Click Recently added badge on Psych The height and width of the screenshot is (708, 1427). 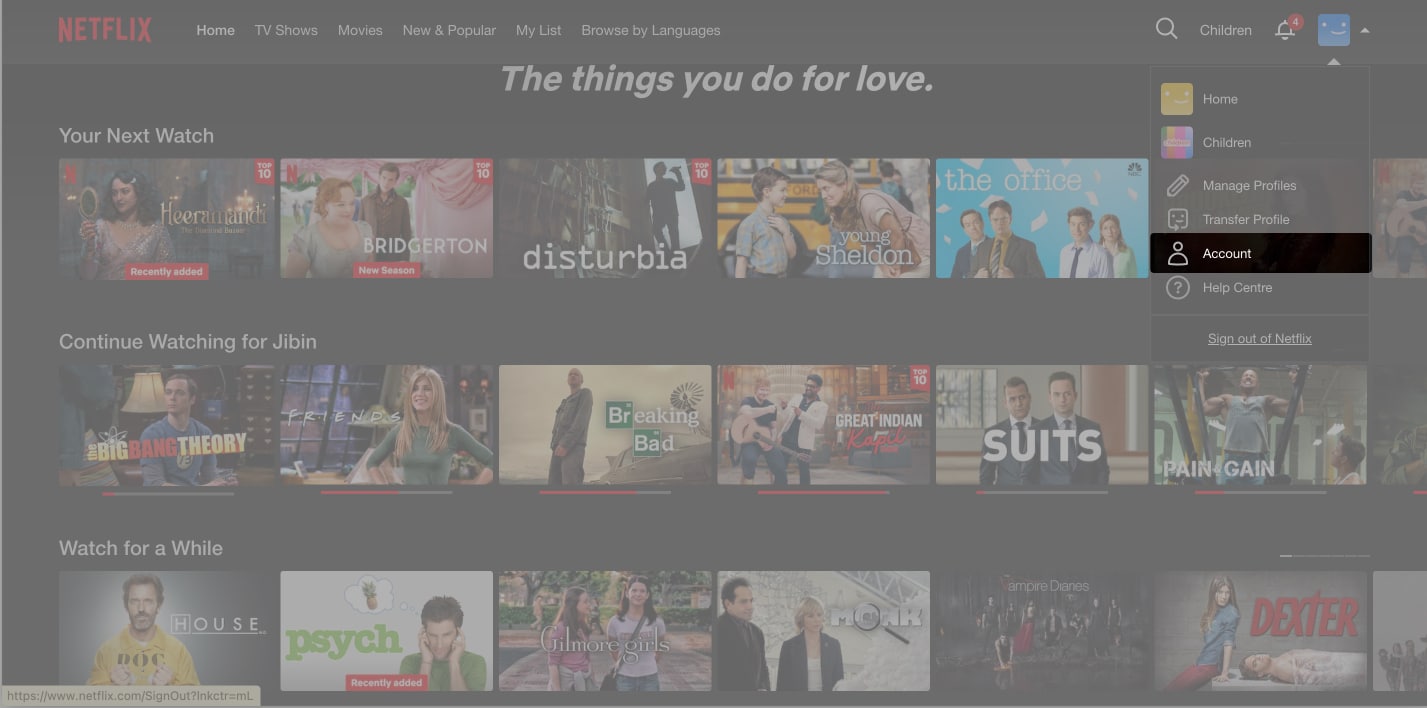coord(386,682)
